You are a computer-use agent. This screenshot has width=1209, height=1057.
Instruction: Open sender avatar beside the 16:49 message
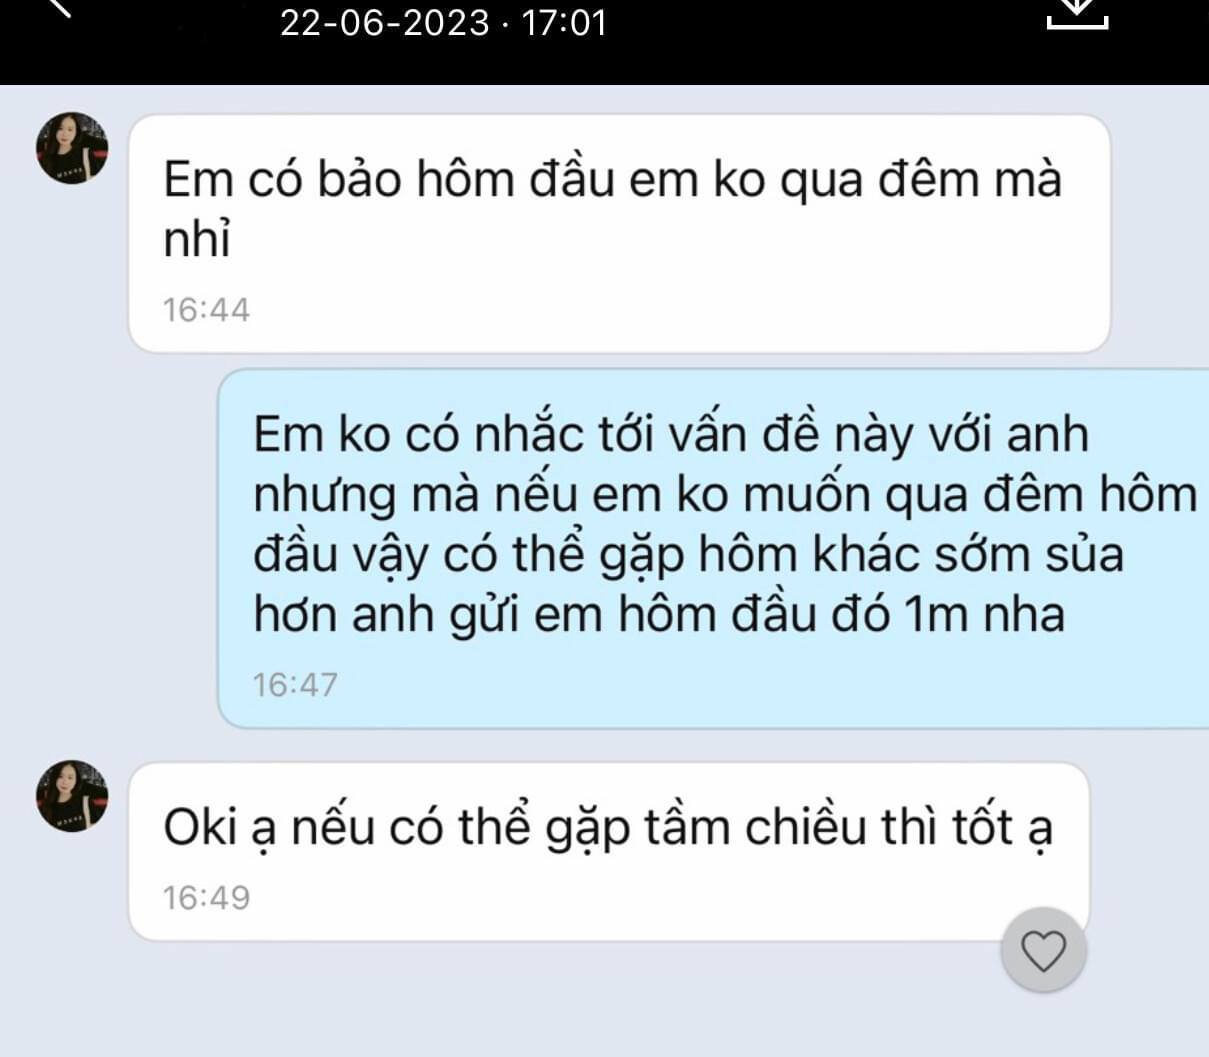[x=72, y=796]
